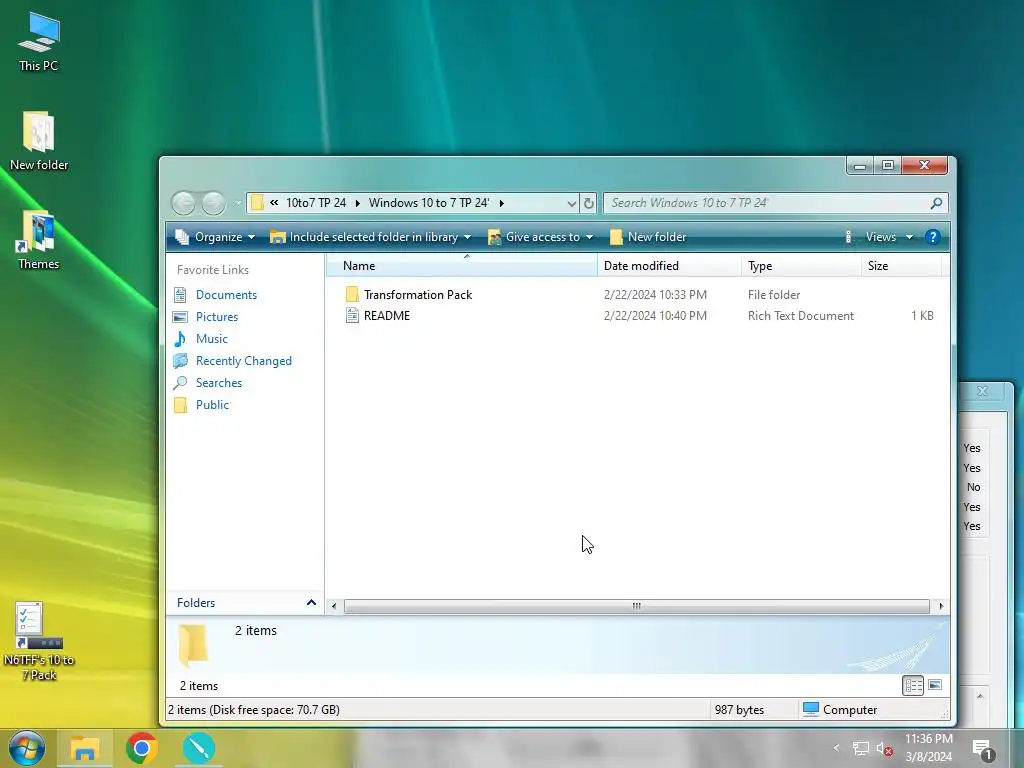
Task: Open the Themes desktop shortcut
Action: (x=38, y=240)
